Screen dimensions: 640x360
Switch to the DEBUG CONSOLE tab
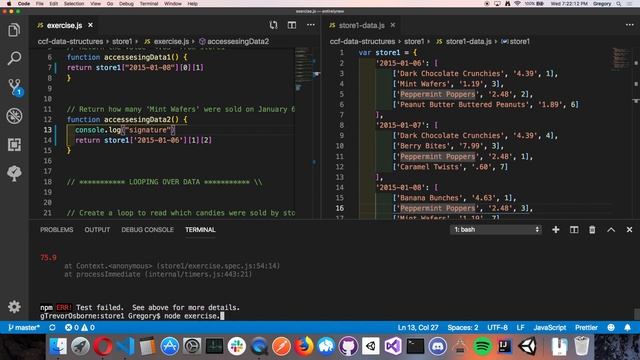coord(147,230)
